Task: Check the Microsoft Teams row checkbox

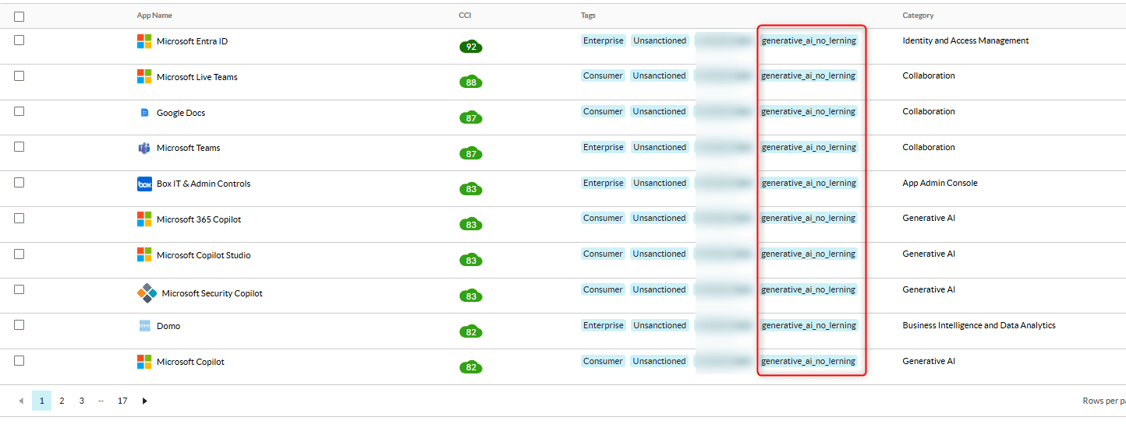Action: coord(19,147)
